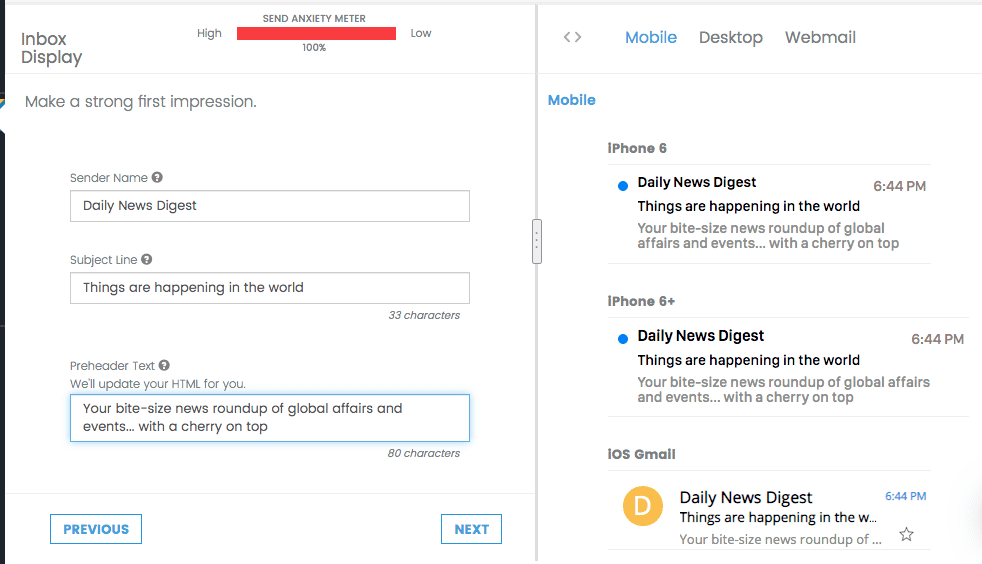Focus the Sender Name input field
The image size is (982, 564).
point(269,206)
